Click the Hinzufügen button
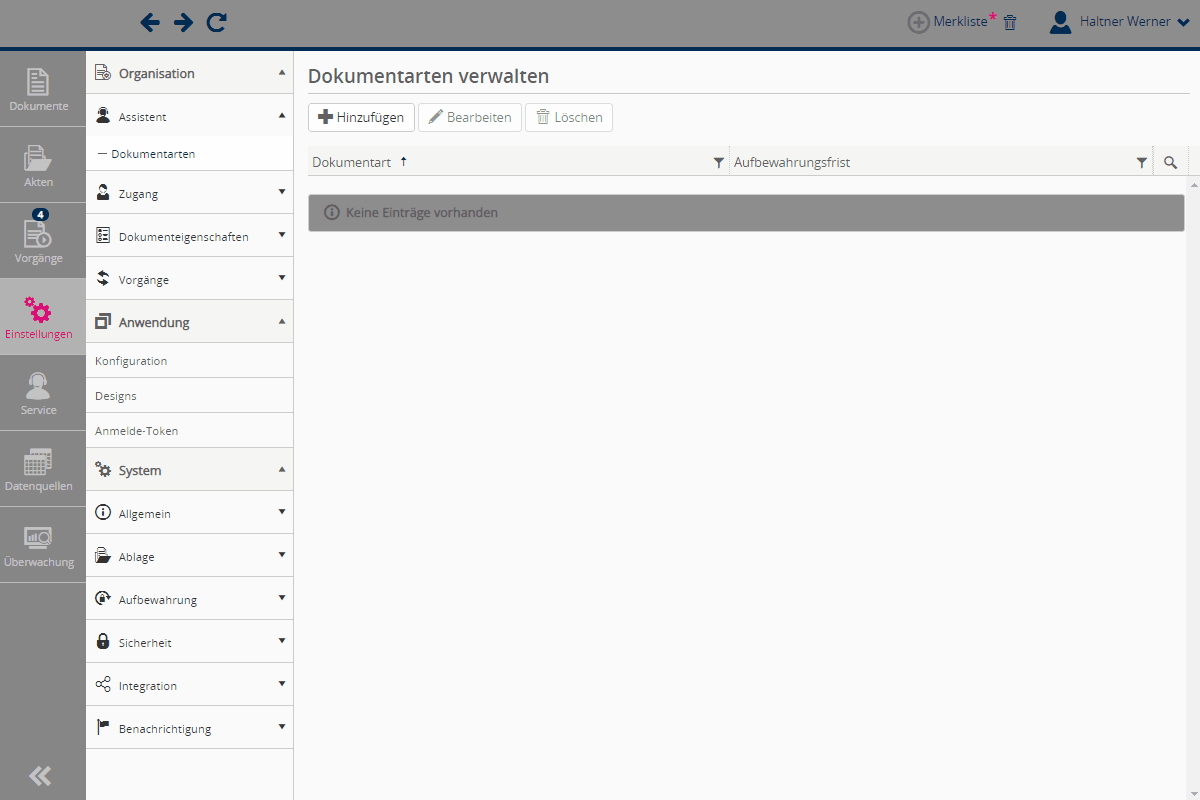Image resolution: width=1200 pixels, height=800 pixels. pos(361,117)
